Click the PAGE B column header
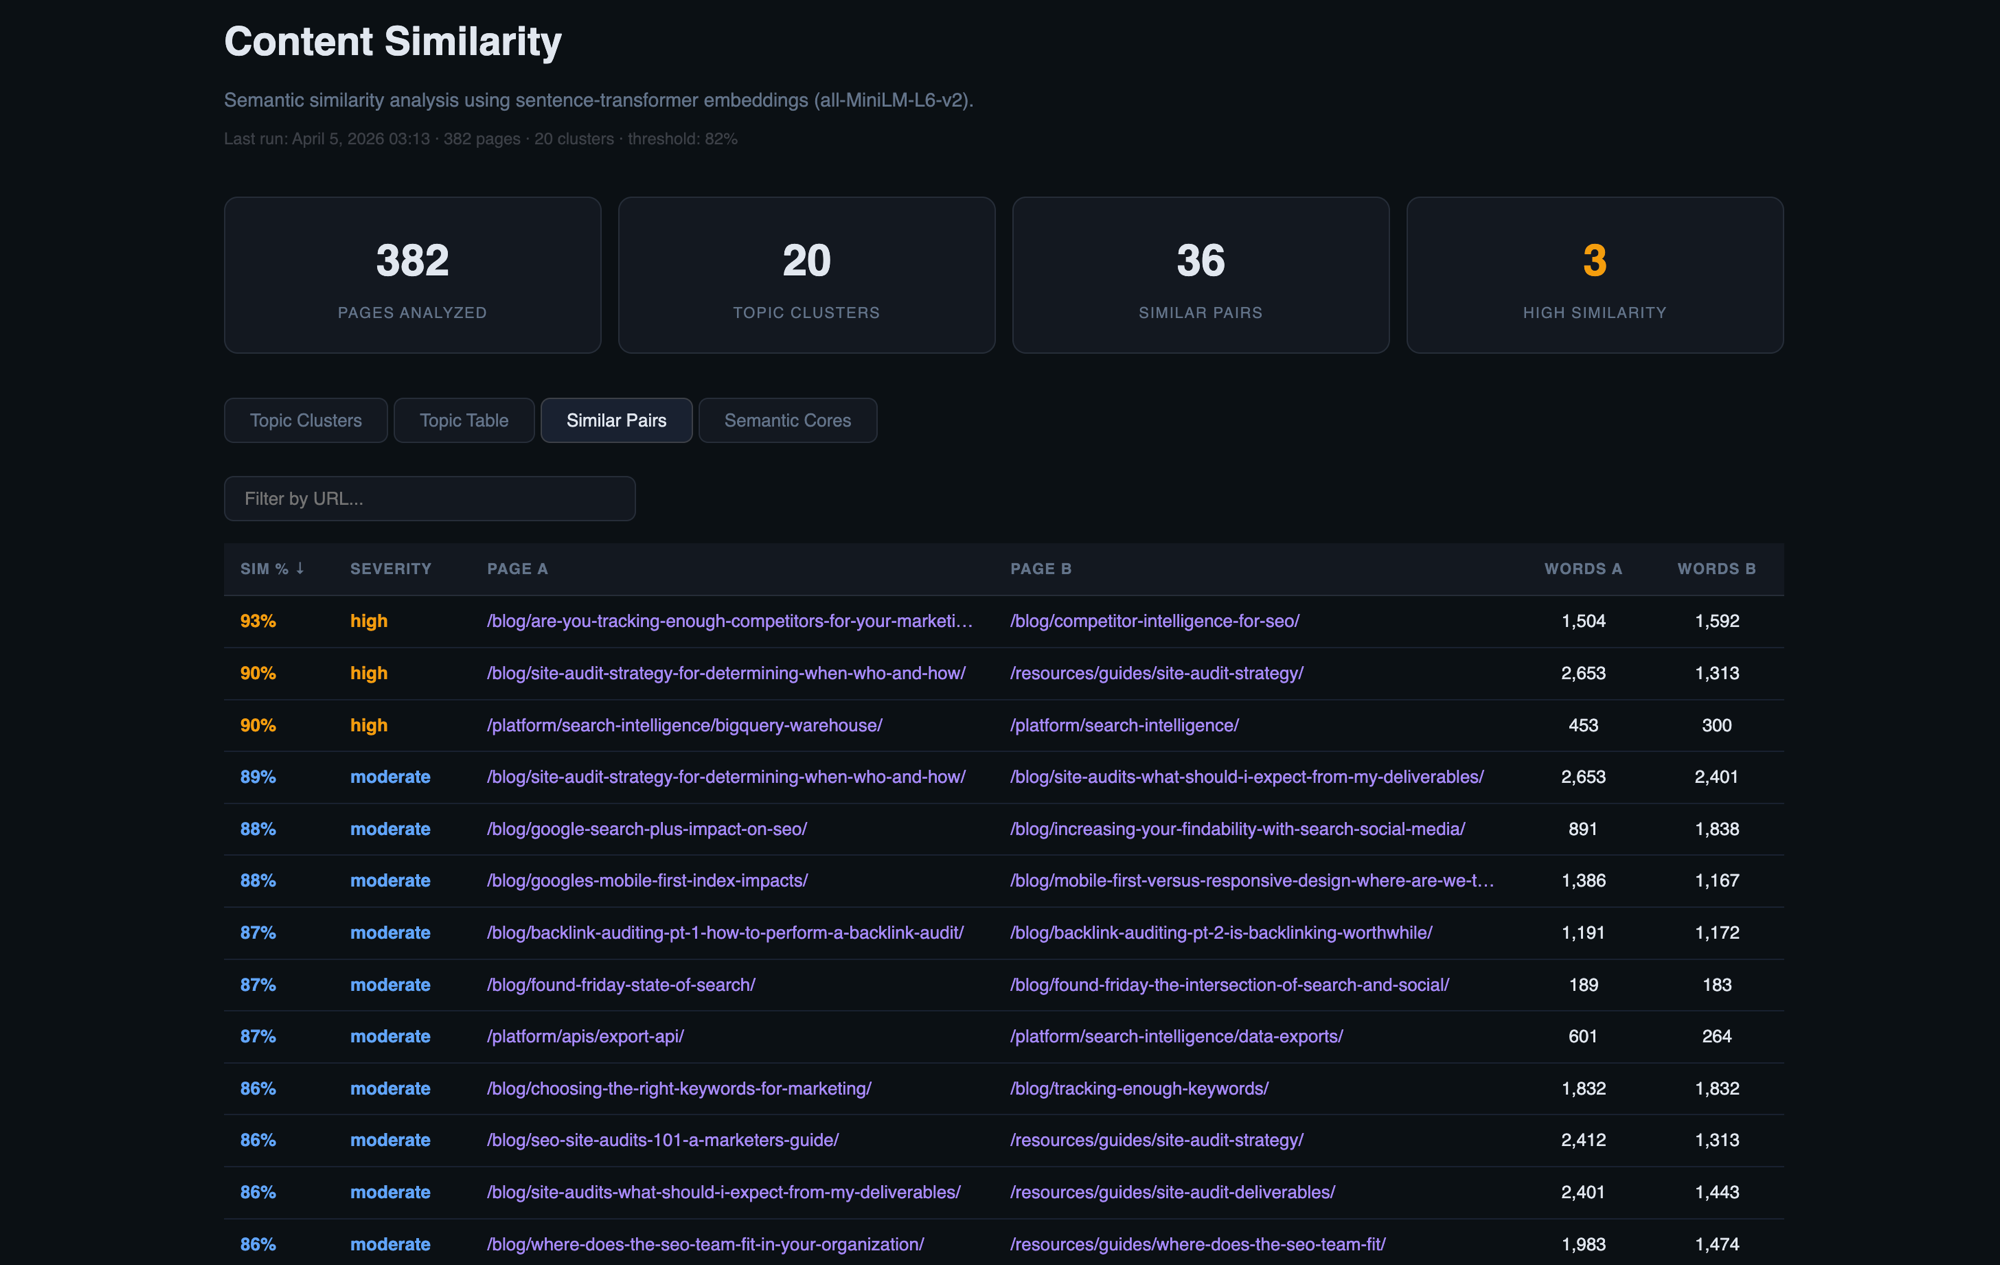The height and width of the screenshot is (1265, 2000). [1040, 568]
